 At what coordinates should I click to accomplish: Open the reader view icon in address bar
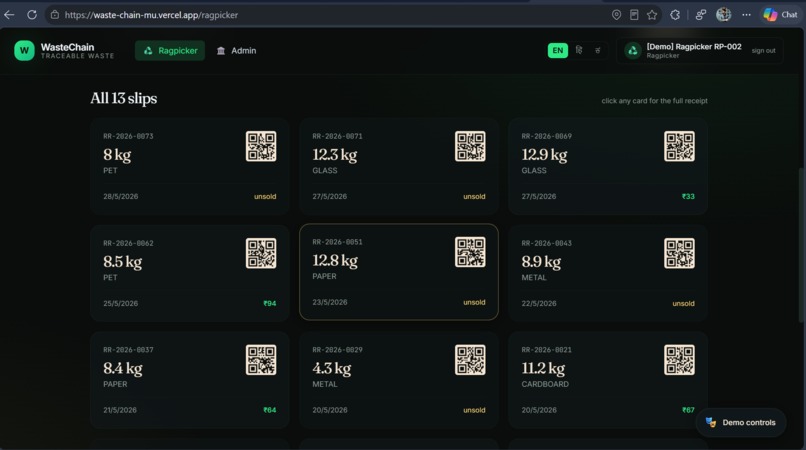click(x=634, y=15)
